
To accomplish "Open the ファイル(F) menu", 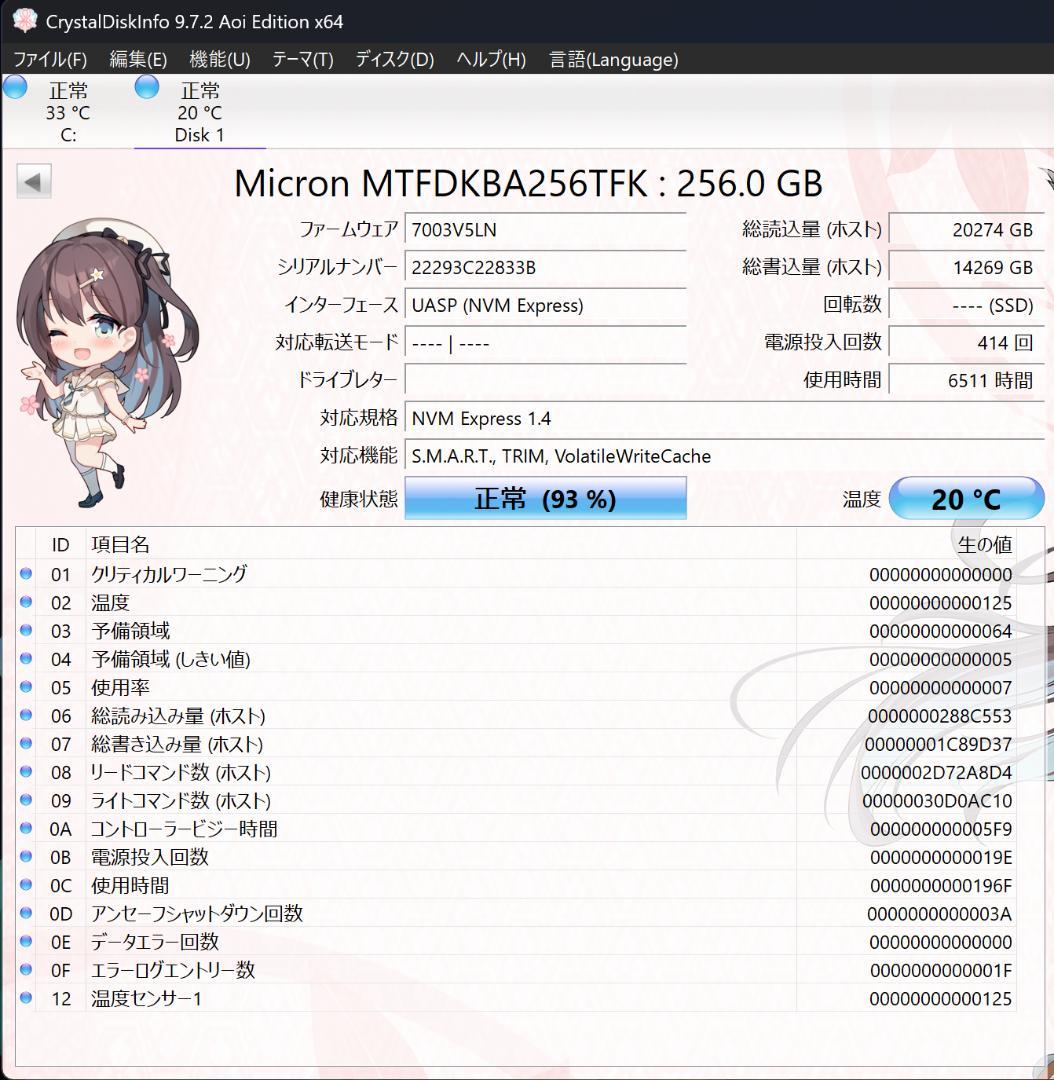I will [x=50, y=59].
